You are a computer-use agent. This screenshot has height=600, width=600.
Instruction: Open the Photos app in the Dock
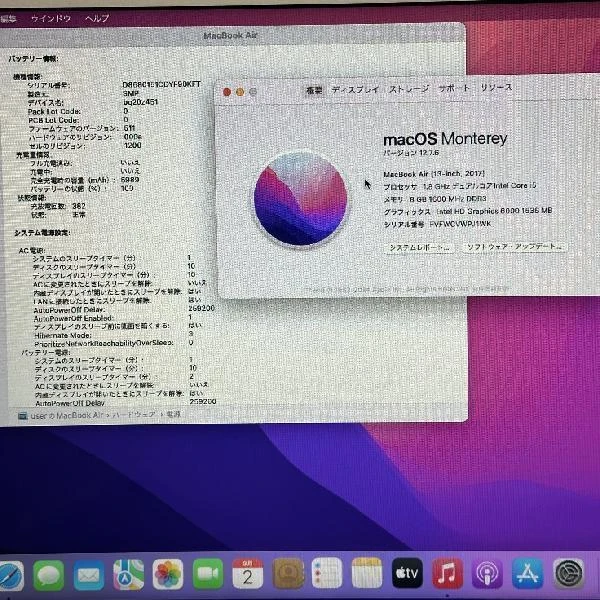[x=168, y=575]
